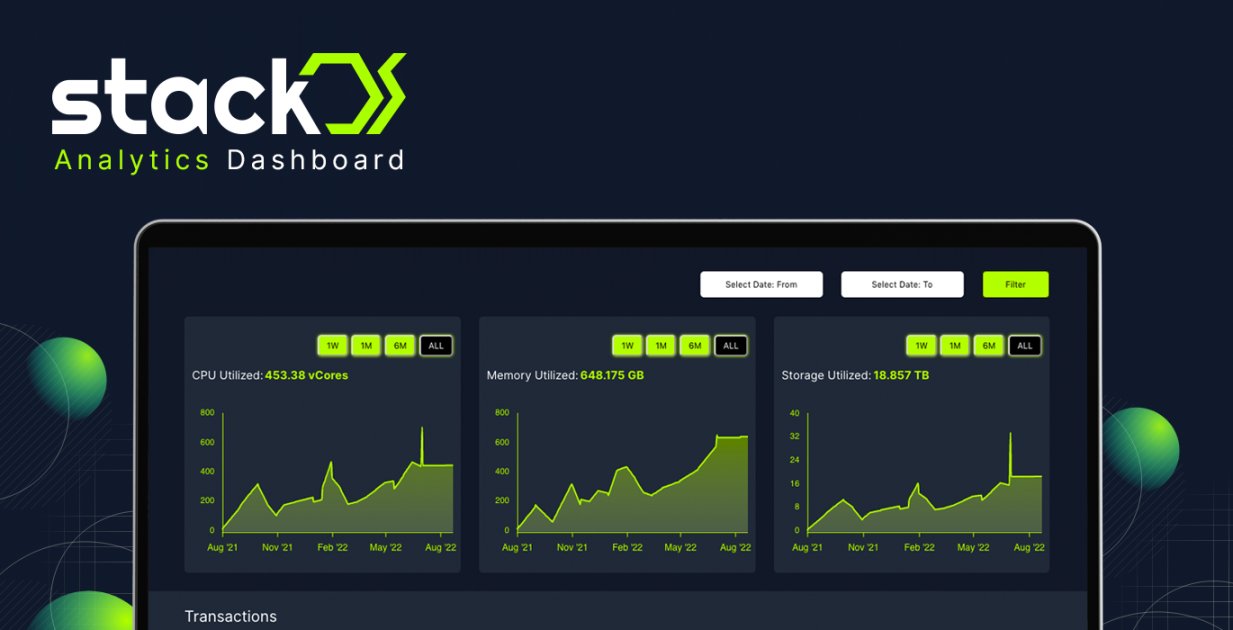1233x630 pixels.
Task: Select the 1M range on Memory chart
Action: (660, 345)
